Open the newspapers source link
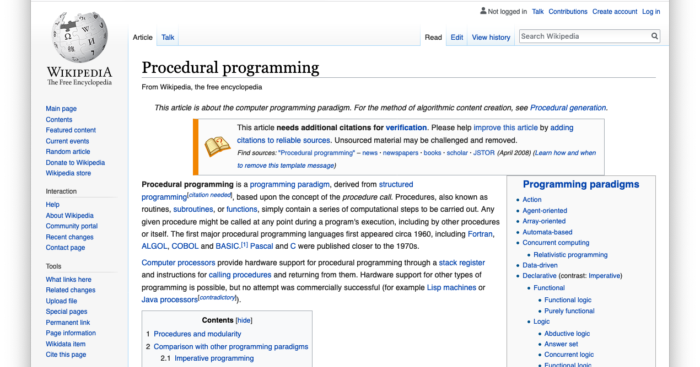700x367 pixels. (x=400, y=153)
